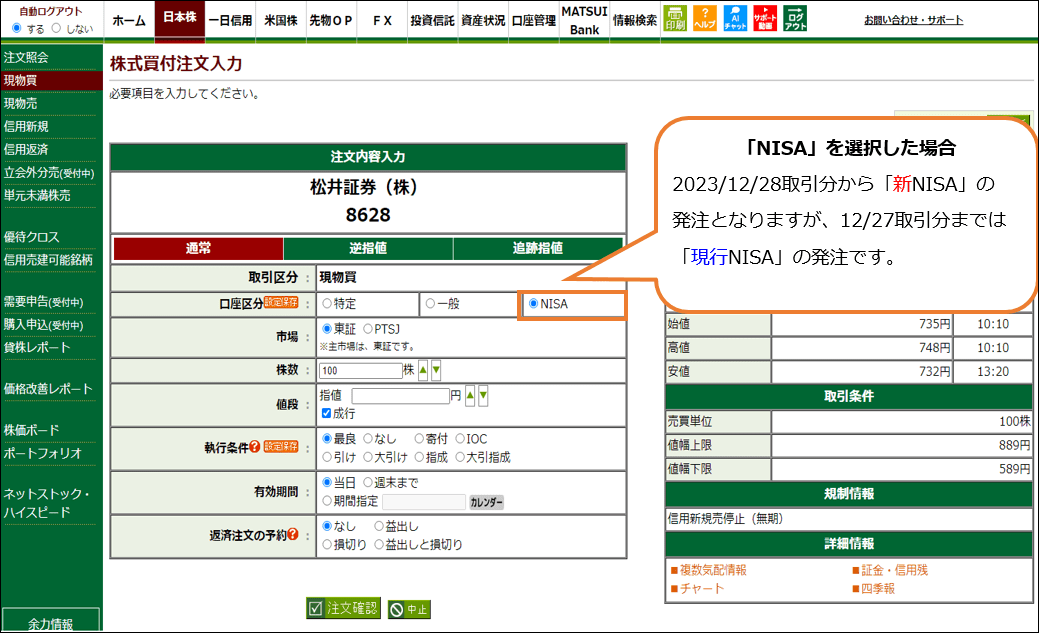The width and height of the screenshot is (1039, 633).
Task: Select 期間指定 validity period
Action: tap(327, 501)
